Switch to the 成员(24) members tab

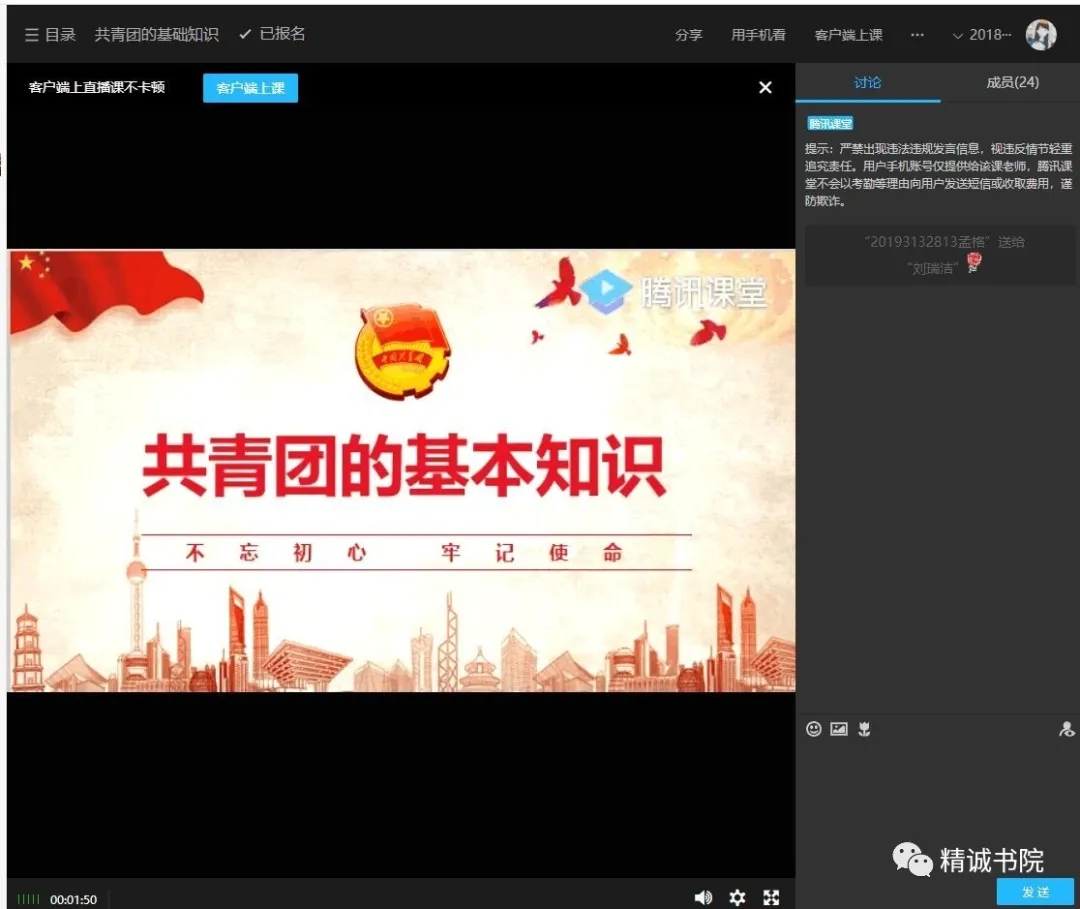pos(1012,83)
